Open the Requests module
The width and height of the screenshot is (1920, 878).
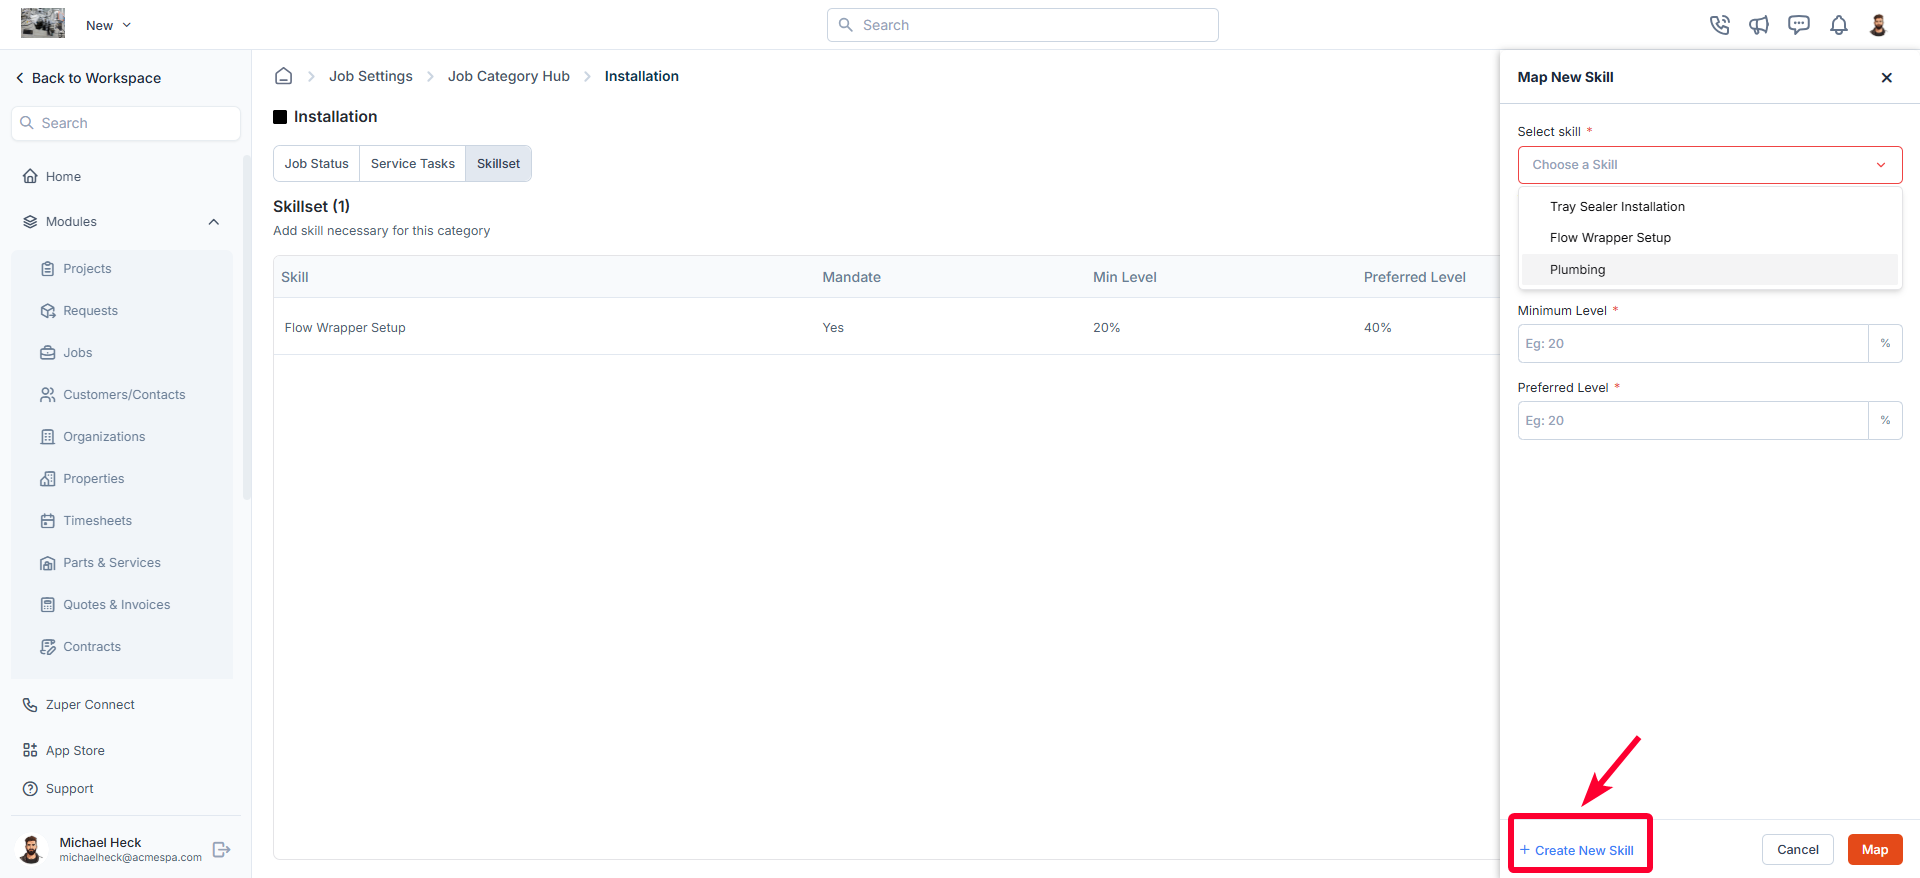point(79,311)
